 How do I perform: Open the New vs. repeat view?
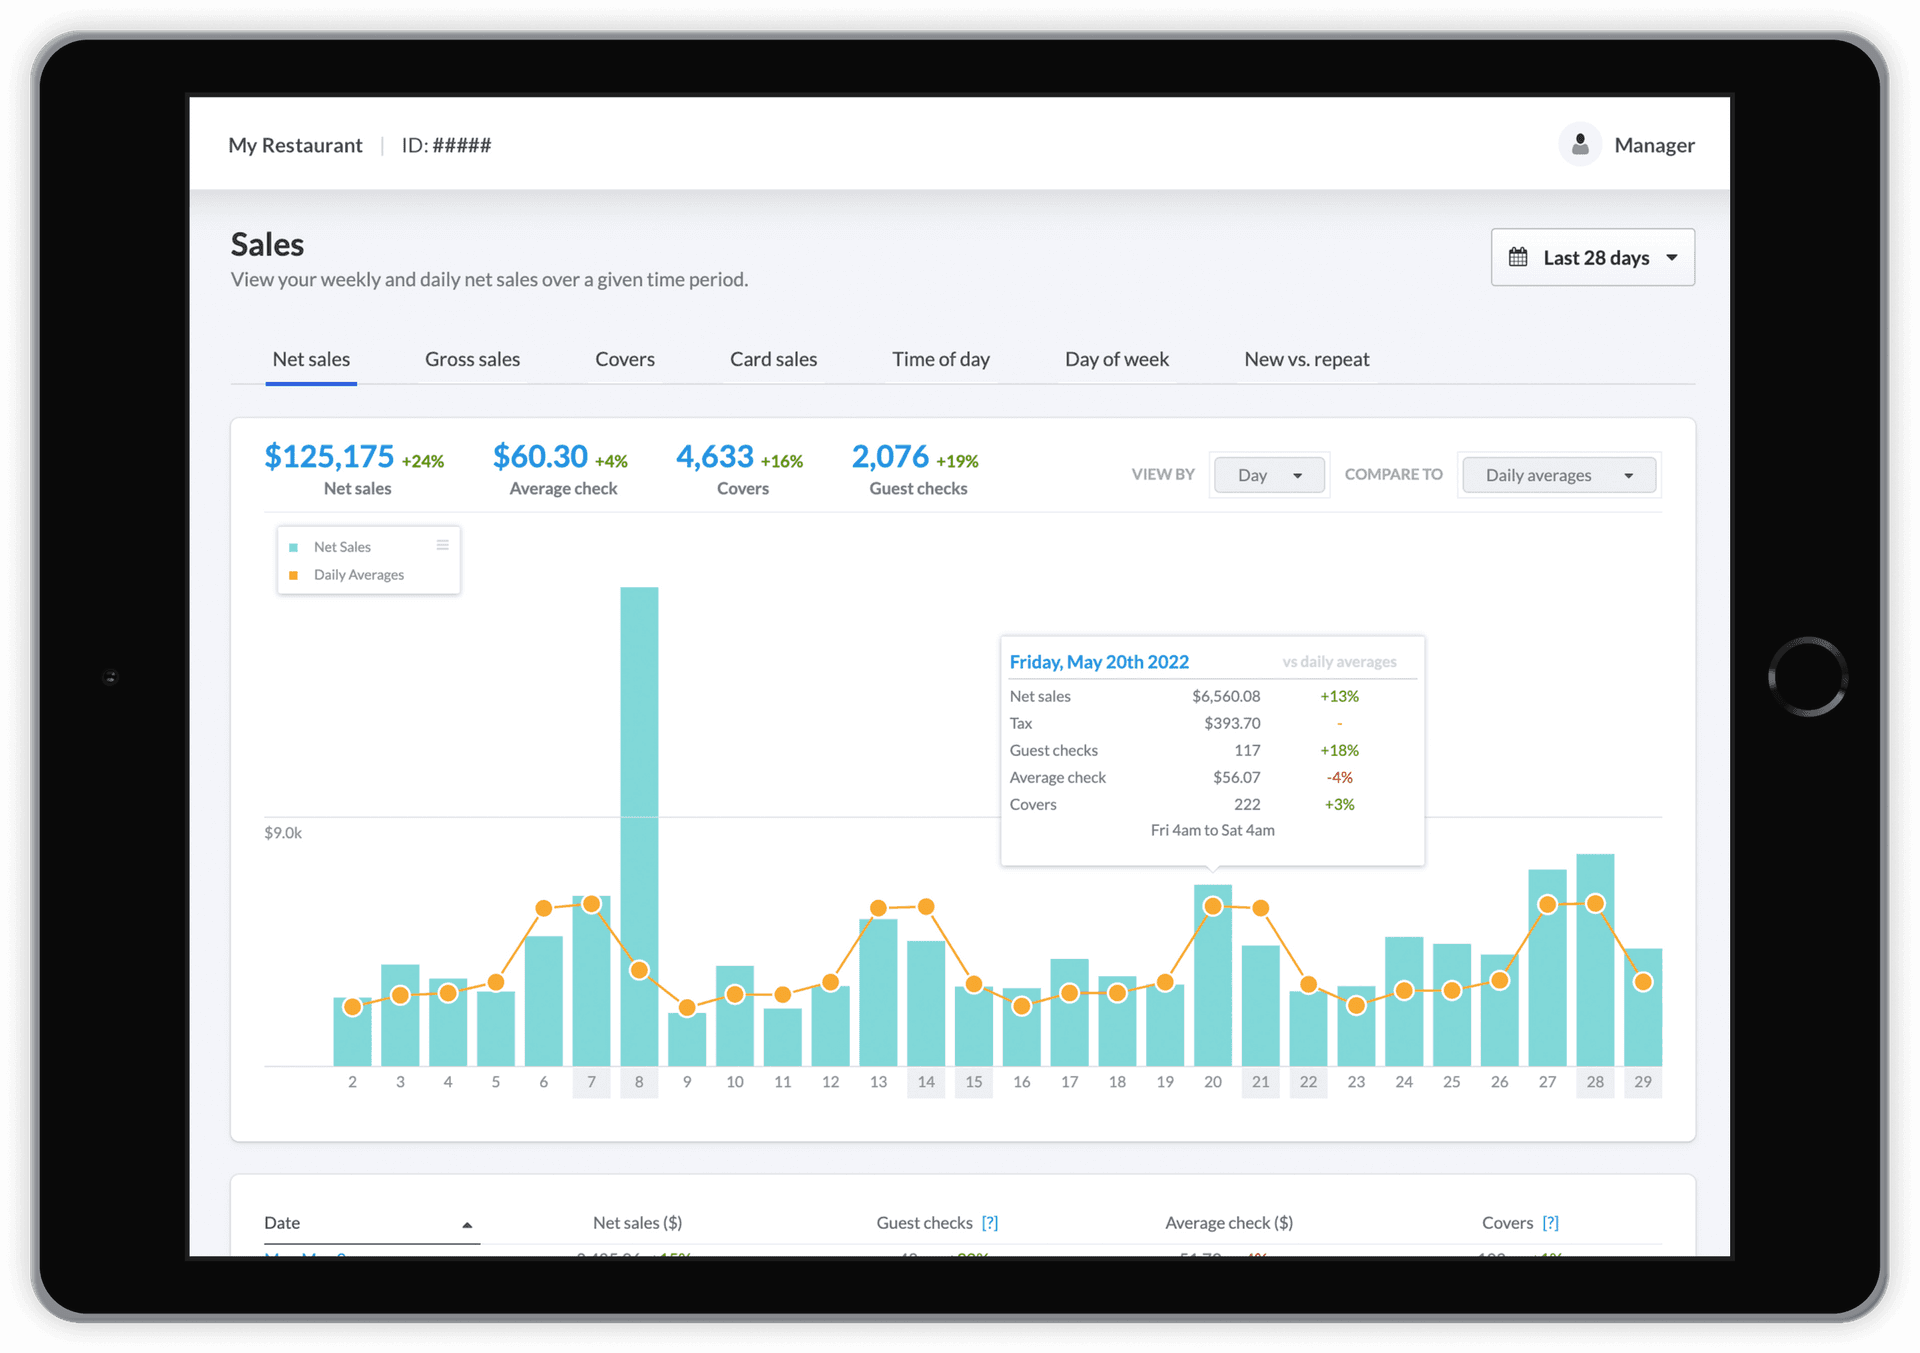click(1306, 359)
